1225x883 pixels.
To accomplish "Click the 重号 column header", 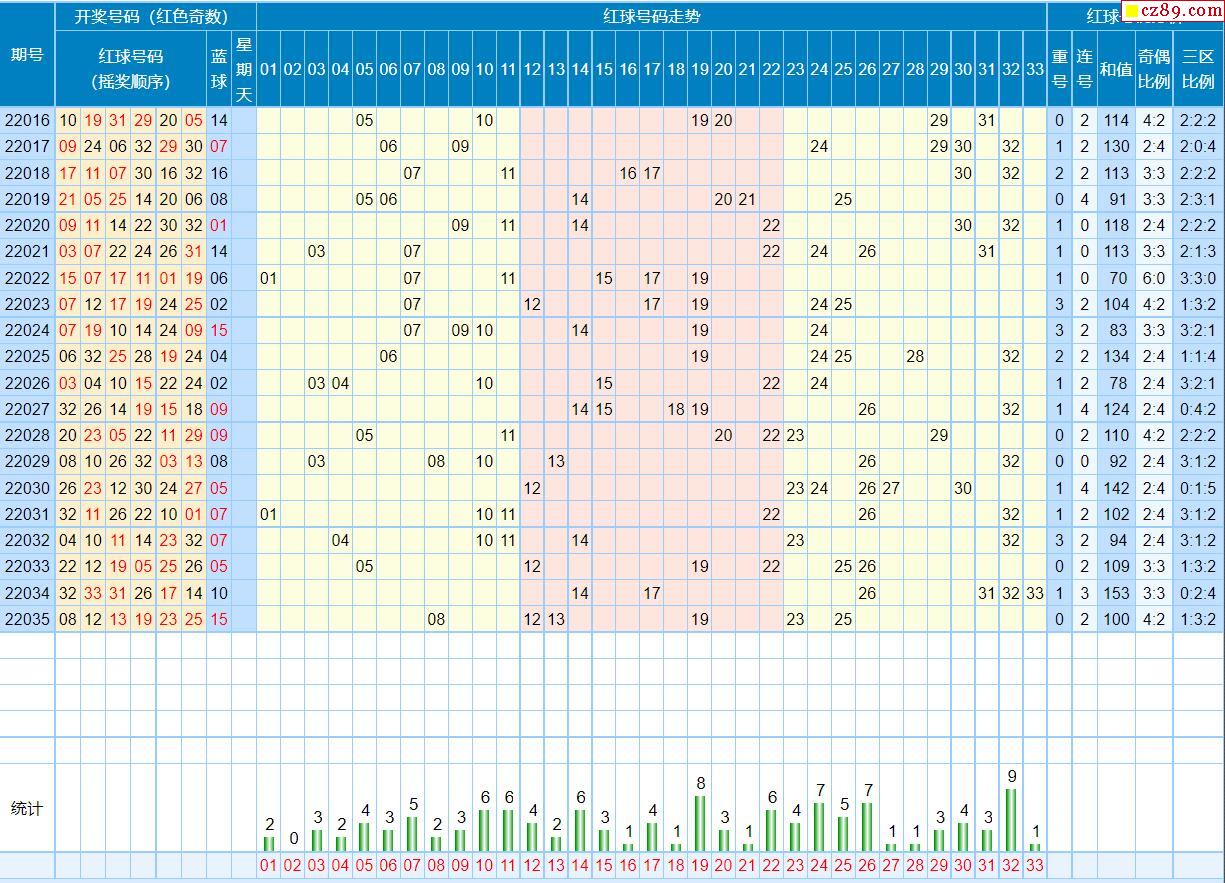I will coord(1060,68).
